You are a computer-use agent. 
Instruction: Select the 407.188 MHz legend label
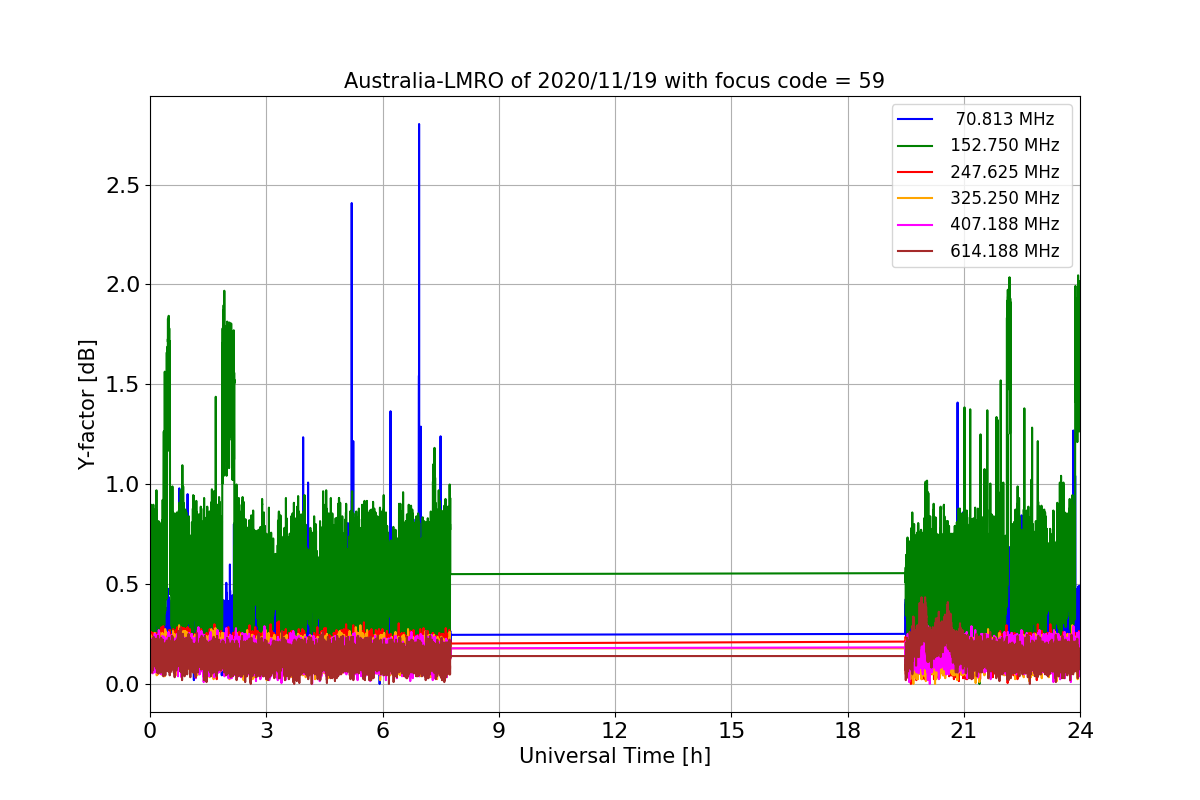(1005, 224)
